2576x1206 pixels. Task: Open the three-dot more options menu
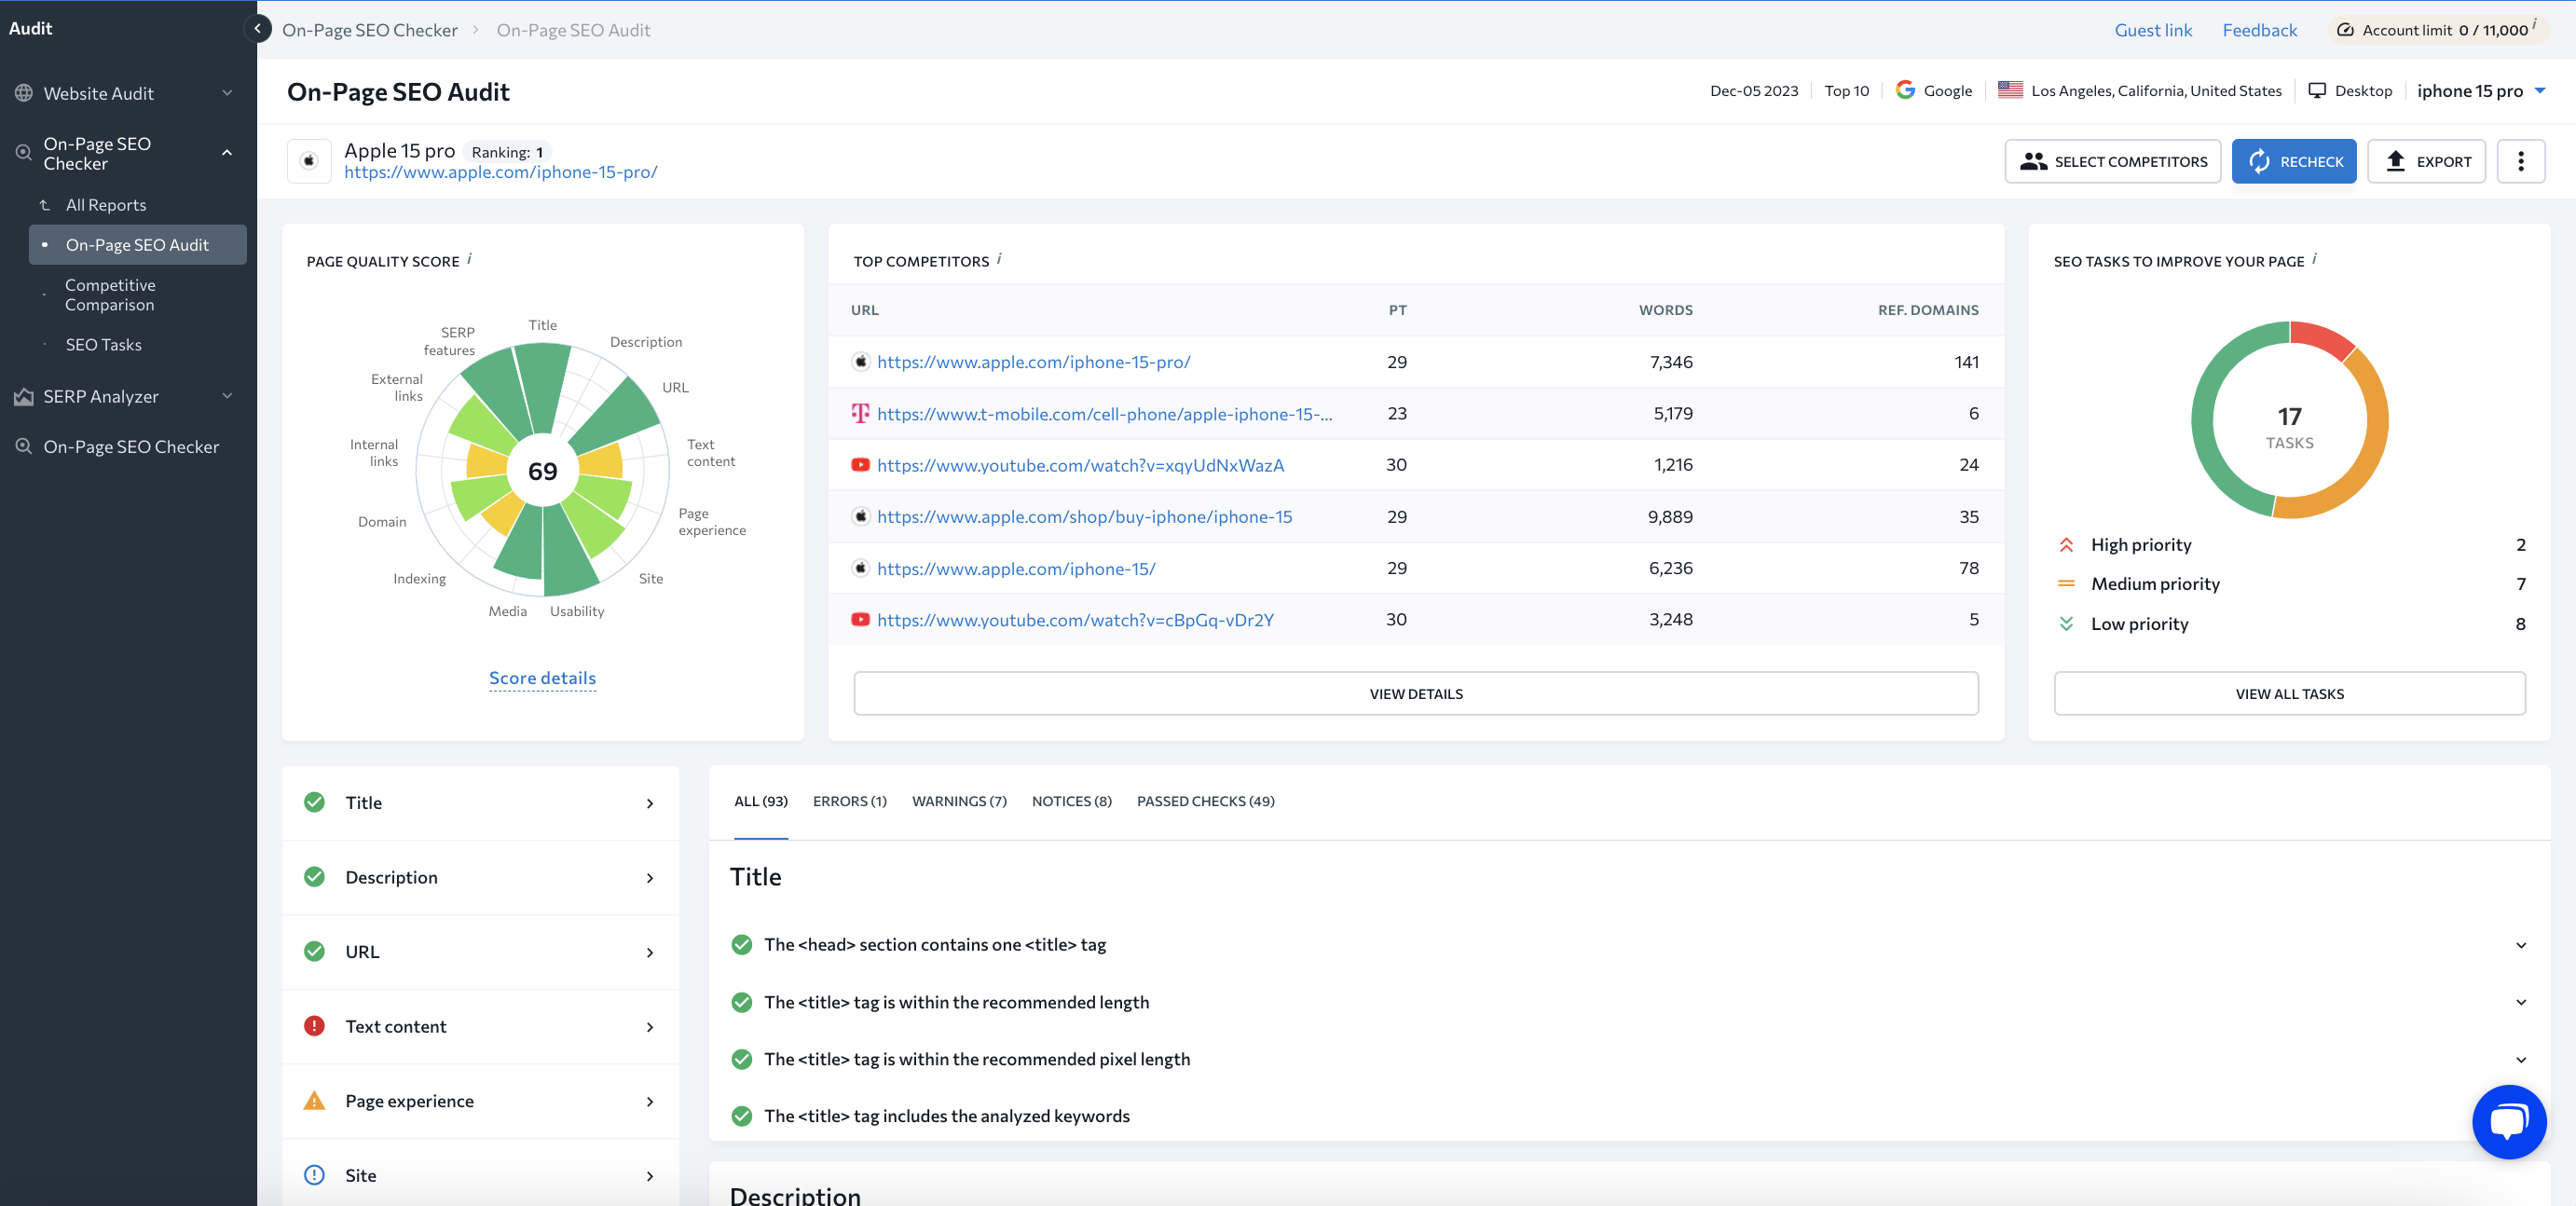tap(2520, 161)
